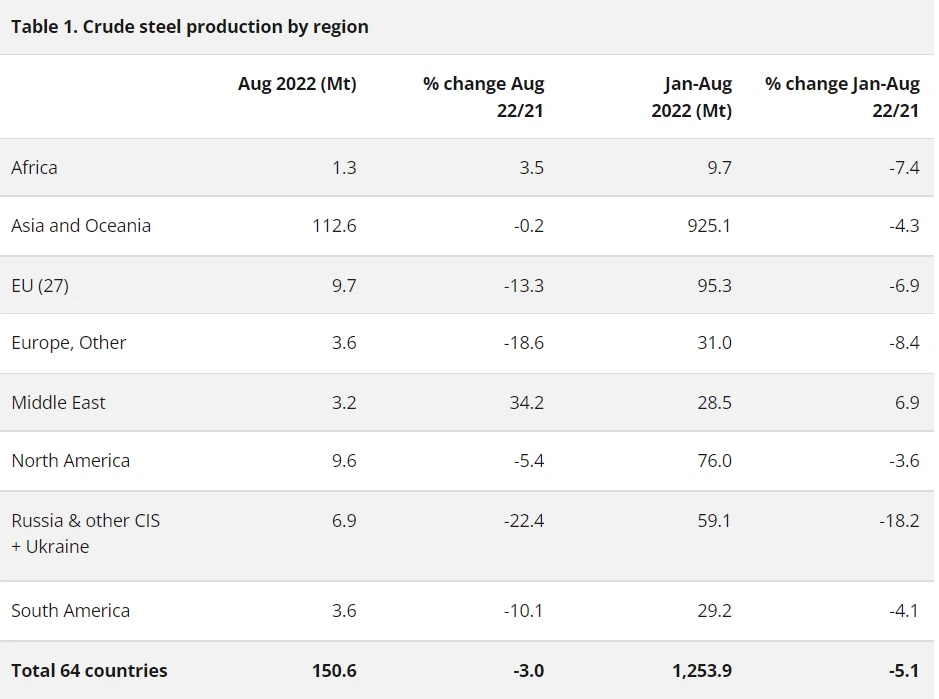939x699 pixels.
Task: Click Africa's Aug 2022 value 1.3
Action: tap(344, 168)
